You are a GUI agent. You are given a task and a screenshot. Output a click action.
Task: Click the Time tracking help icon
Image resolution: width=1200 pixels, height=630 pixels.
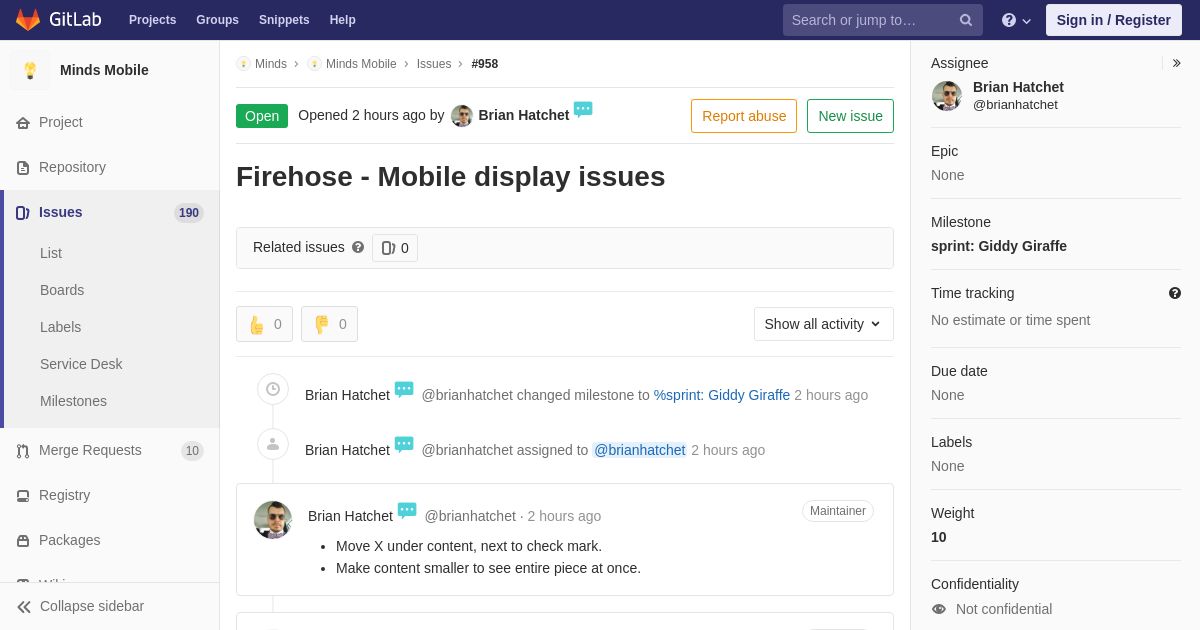click(x=1175, y=293)
